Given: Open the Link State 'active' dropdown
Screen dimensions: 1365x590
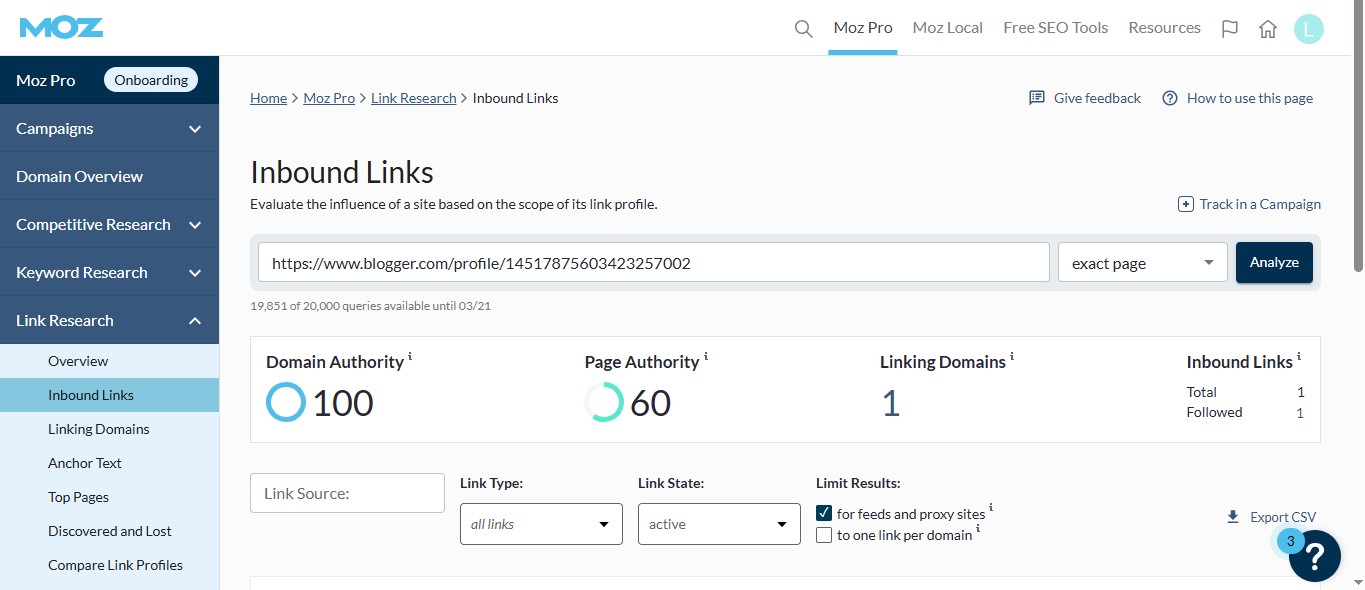Looking at the screenshot, I should (718, 524).
